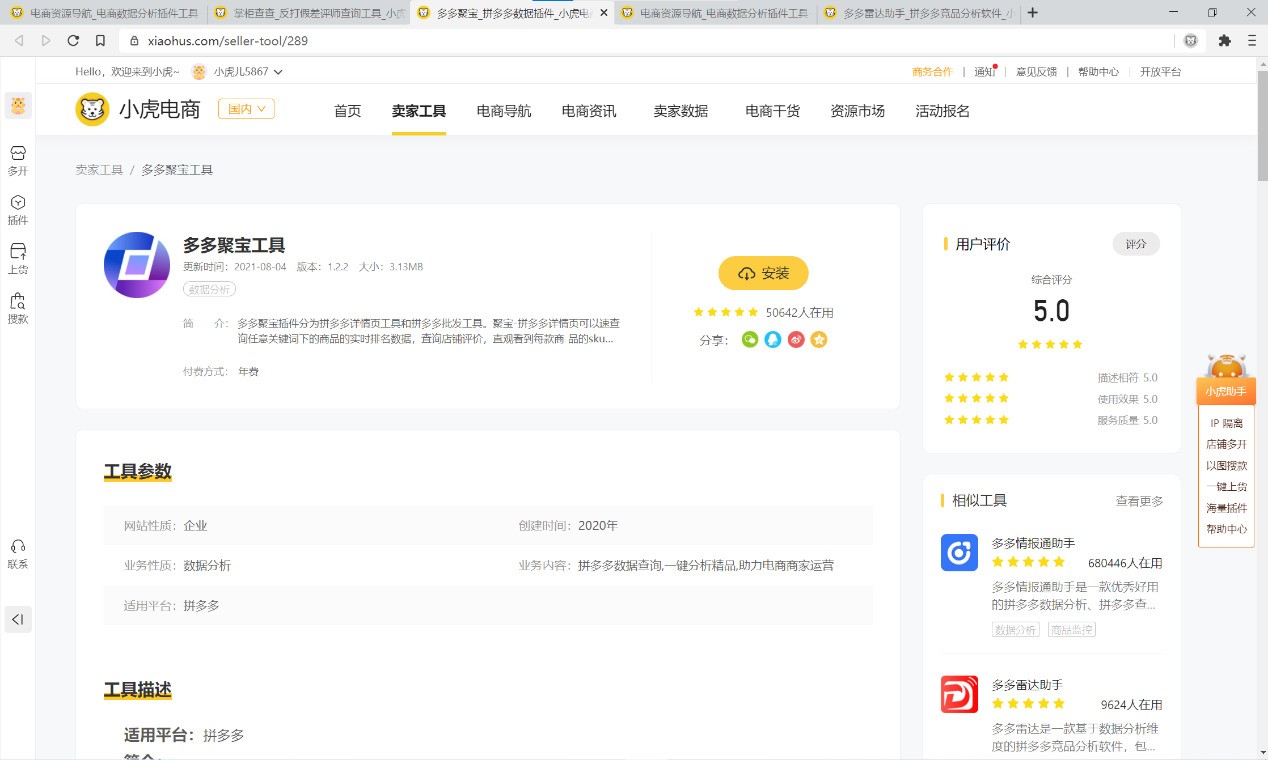Click the 数据分析 tag under tool title
Viewport: 1268px width, 760px height.
[x=208, y=289]
